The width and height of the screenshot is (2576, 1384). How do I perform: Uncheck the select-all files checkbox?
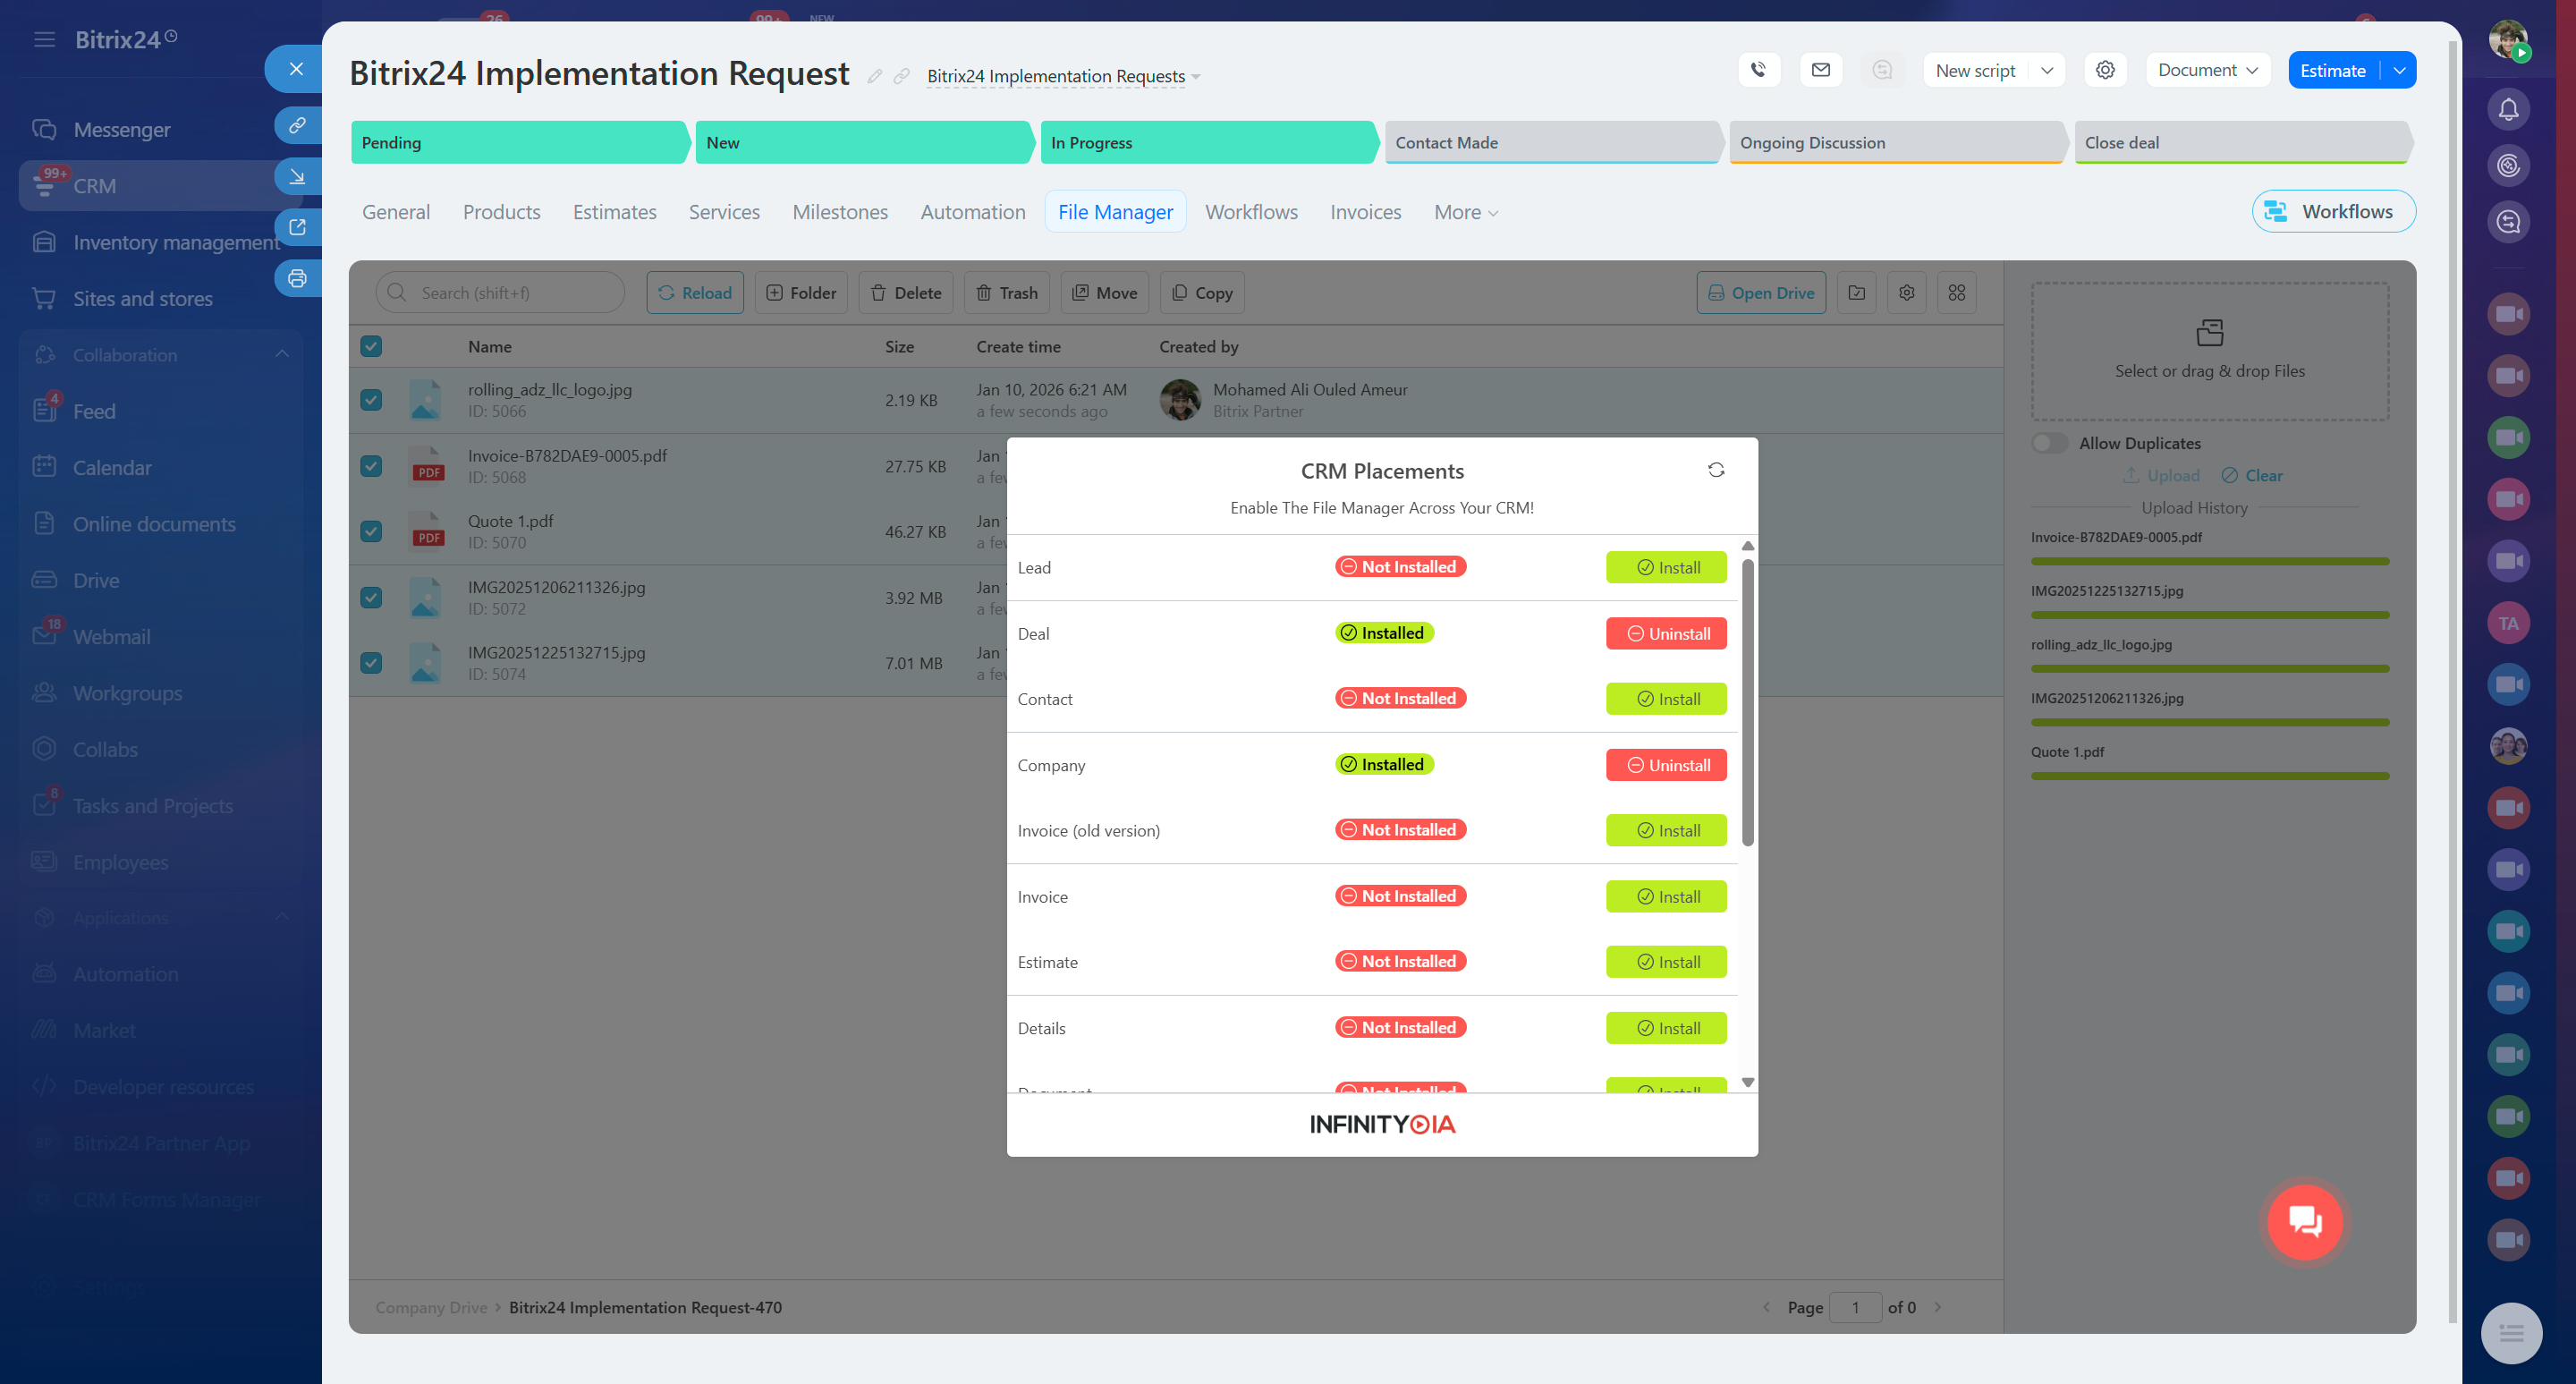click(x=371, y=346)
